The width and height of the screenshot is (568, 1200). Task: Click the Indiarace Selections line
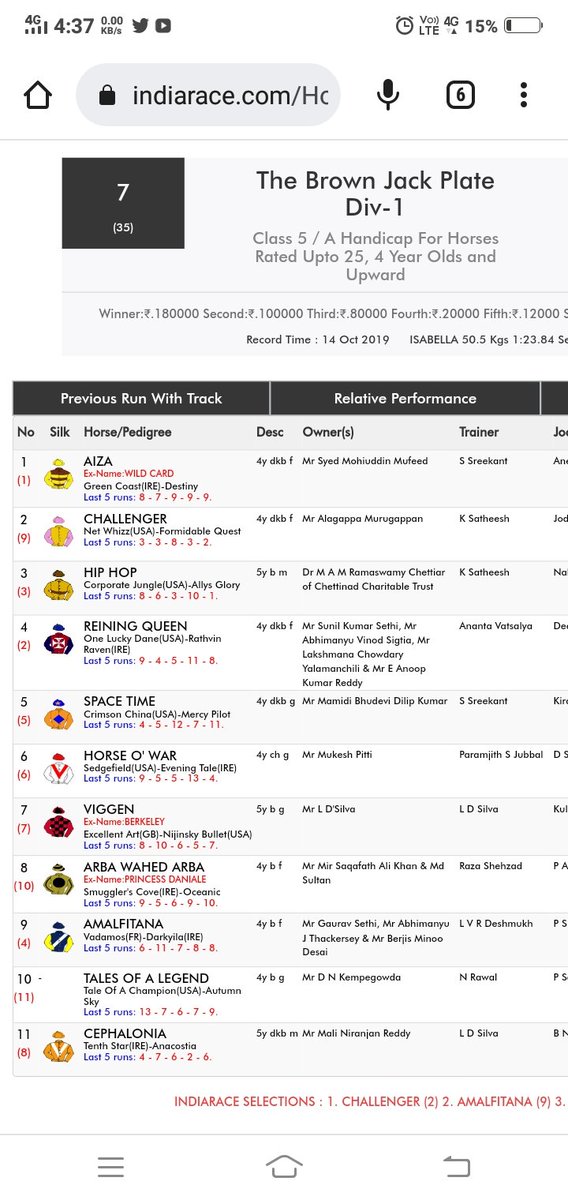370,1101
